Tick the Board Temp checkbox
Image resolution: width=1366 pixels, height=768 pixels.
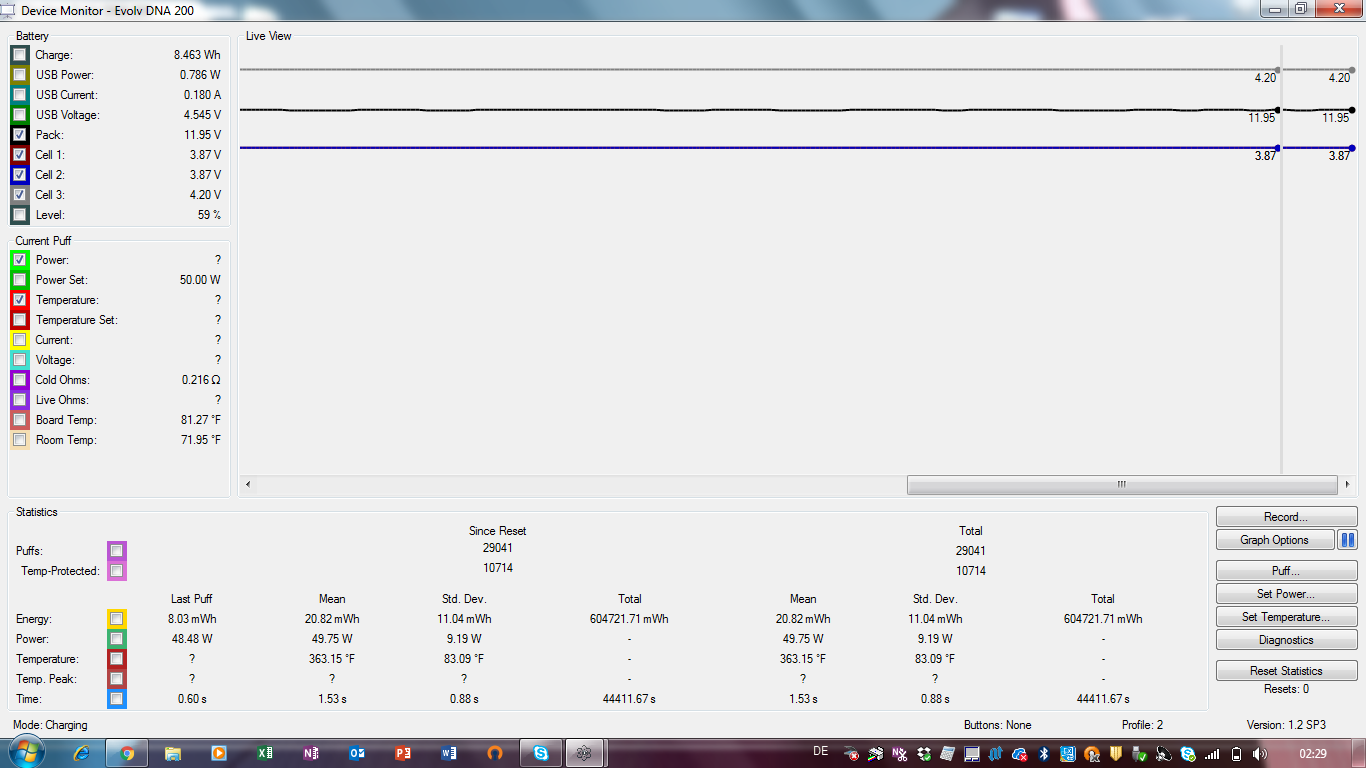coord(20,420)
